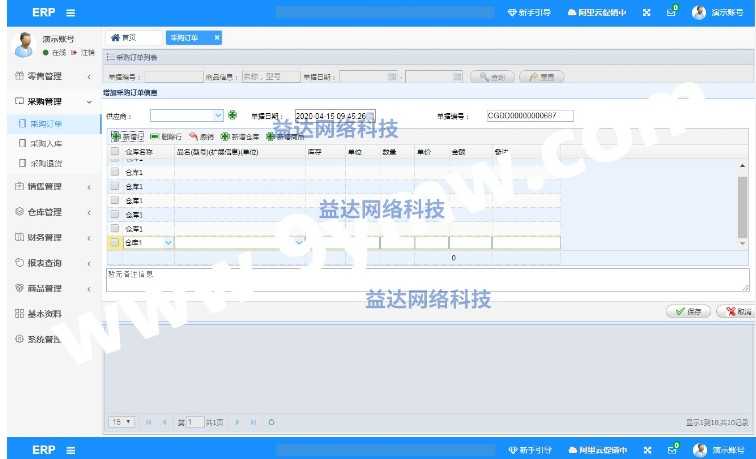The image size is (756, 459).
Task: Open the 仓库1 dropdown in the editing row
Action: (x=168, y=243)
